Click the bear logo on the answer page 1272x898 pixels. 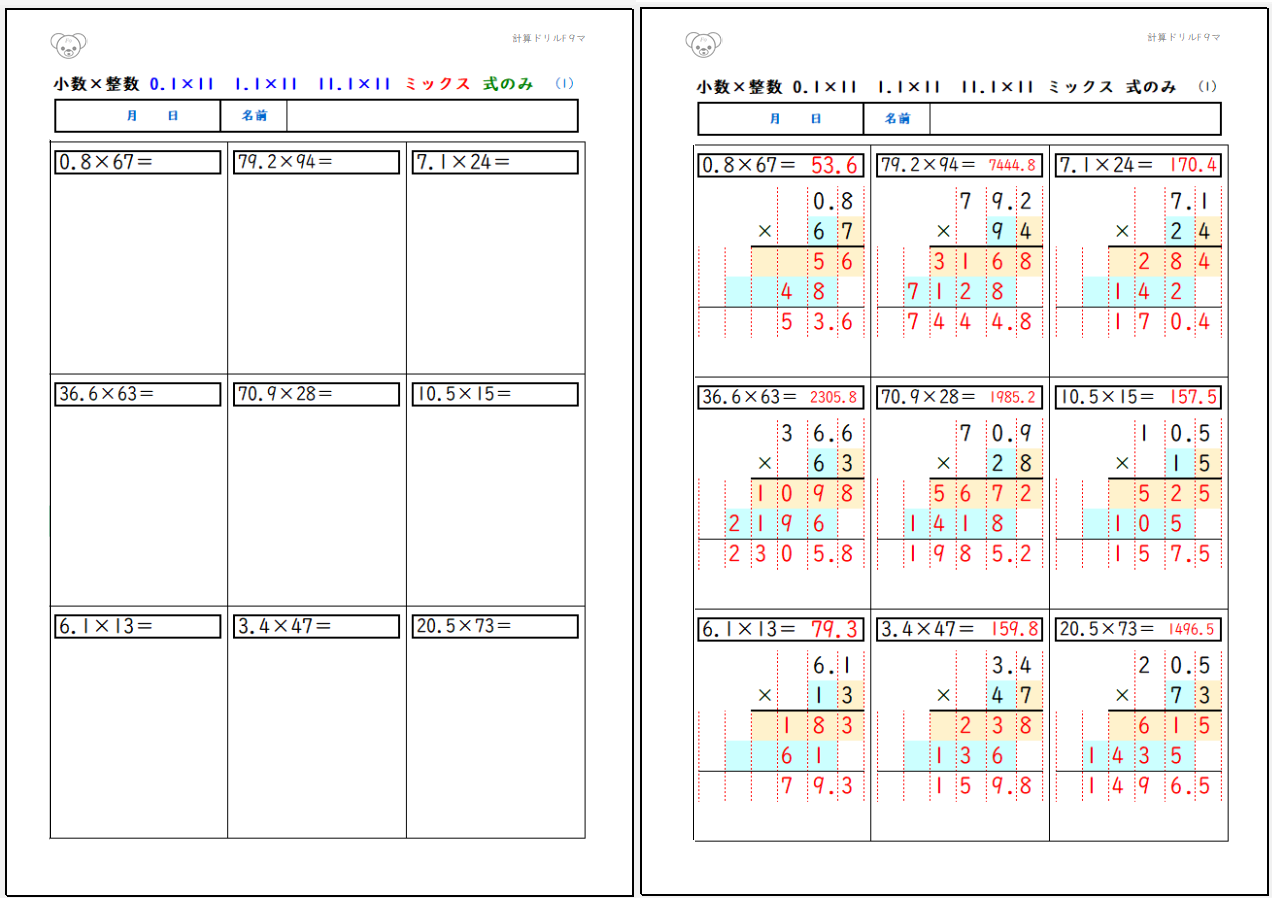[x=704, y=44]
